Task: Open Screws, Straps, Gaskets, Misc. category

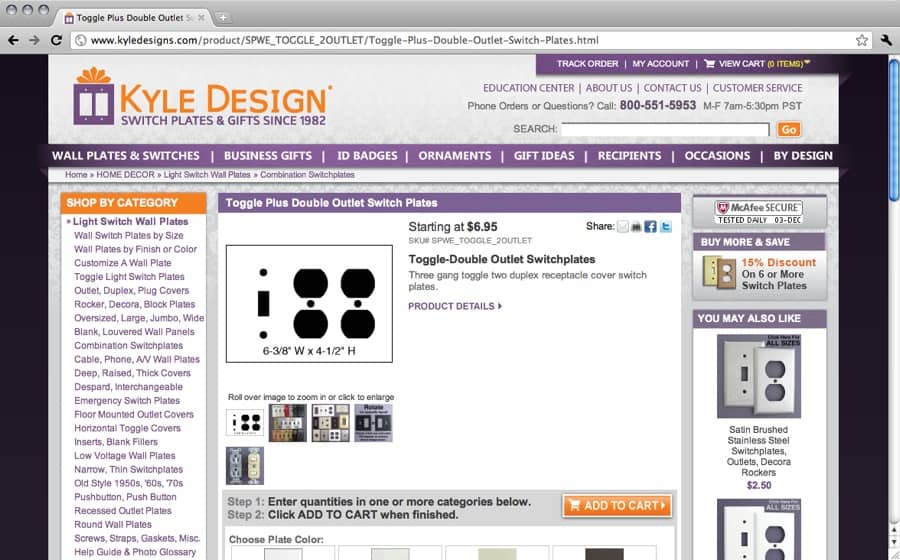Action: [137, 538]
